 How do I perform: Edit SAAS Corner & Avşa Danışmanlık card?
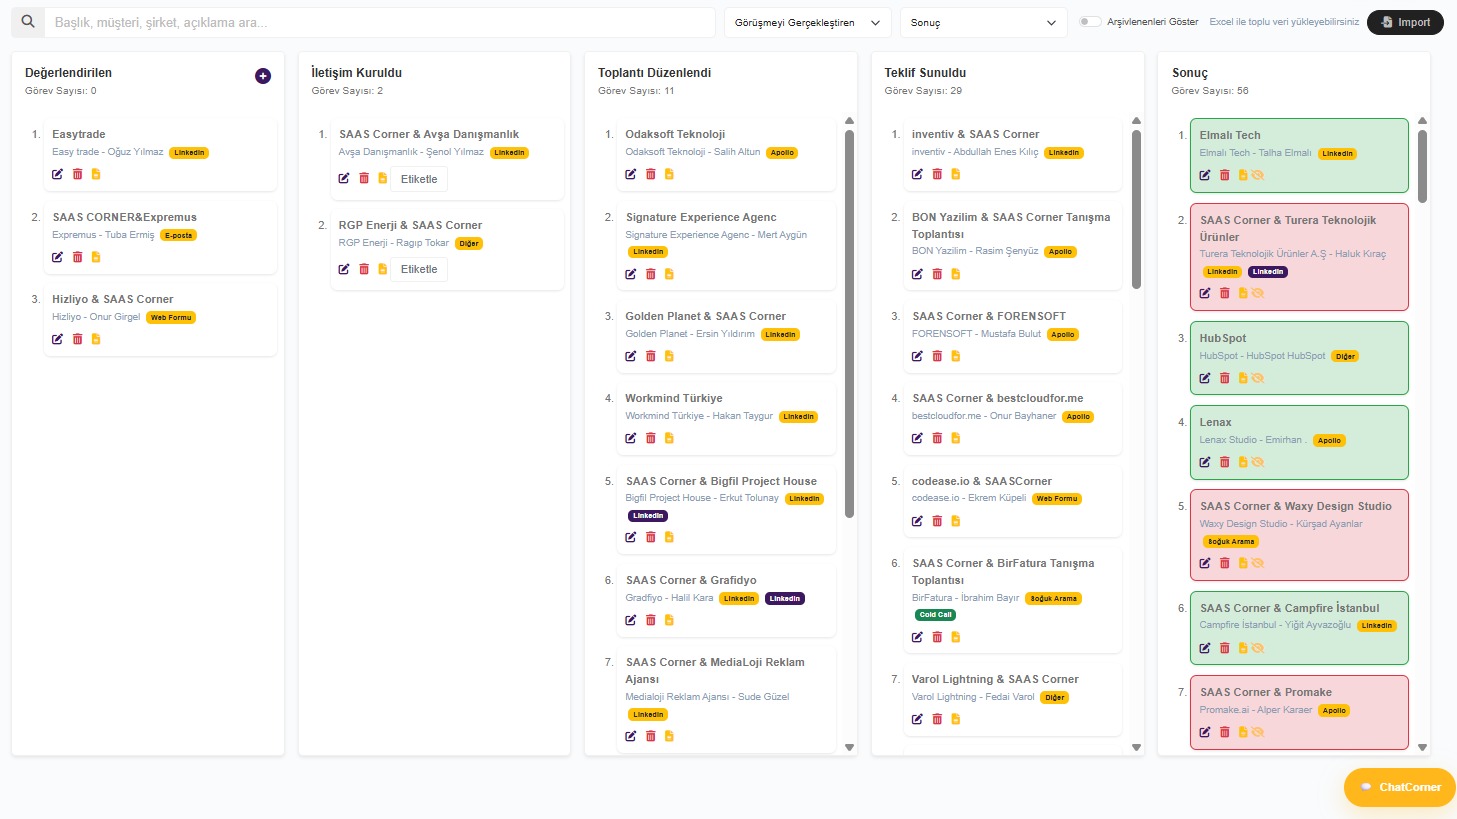[x=344, y=178]
